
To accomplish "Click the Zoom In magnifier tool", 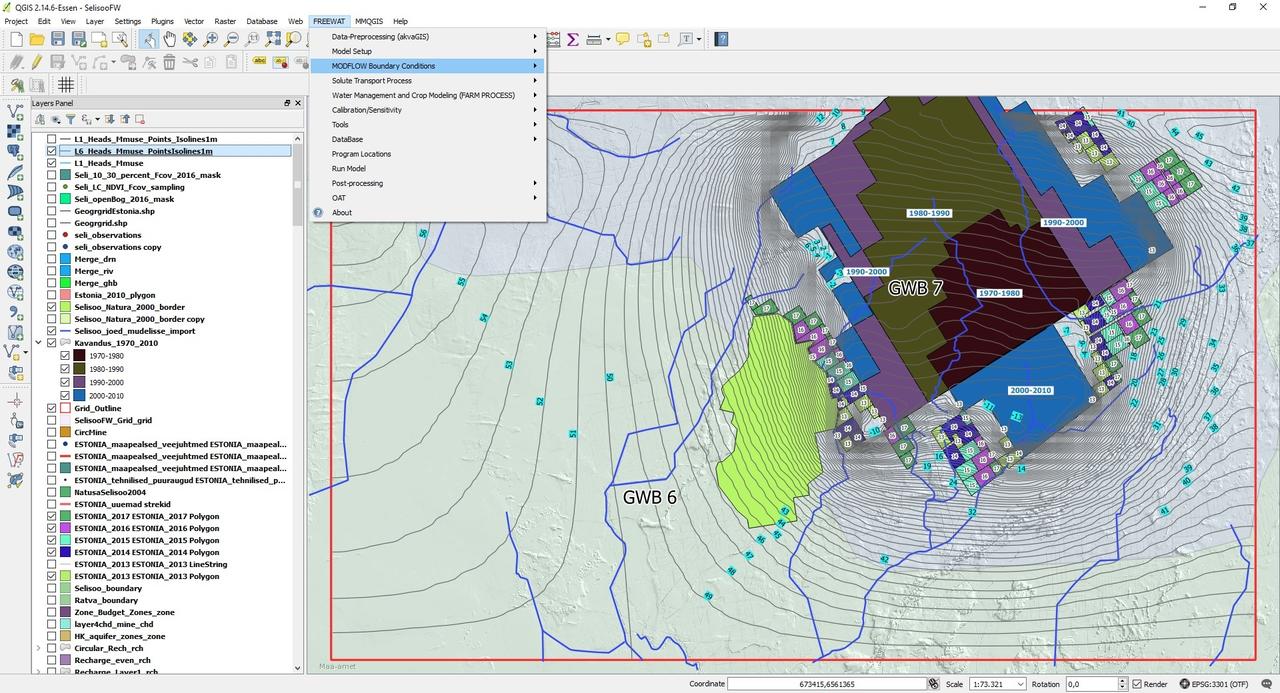I will tap(211, 39).
